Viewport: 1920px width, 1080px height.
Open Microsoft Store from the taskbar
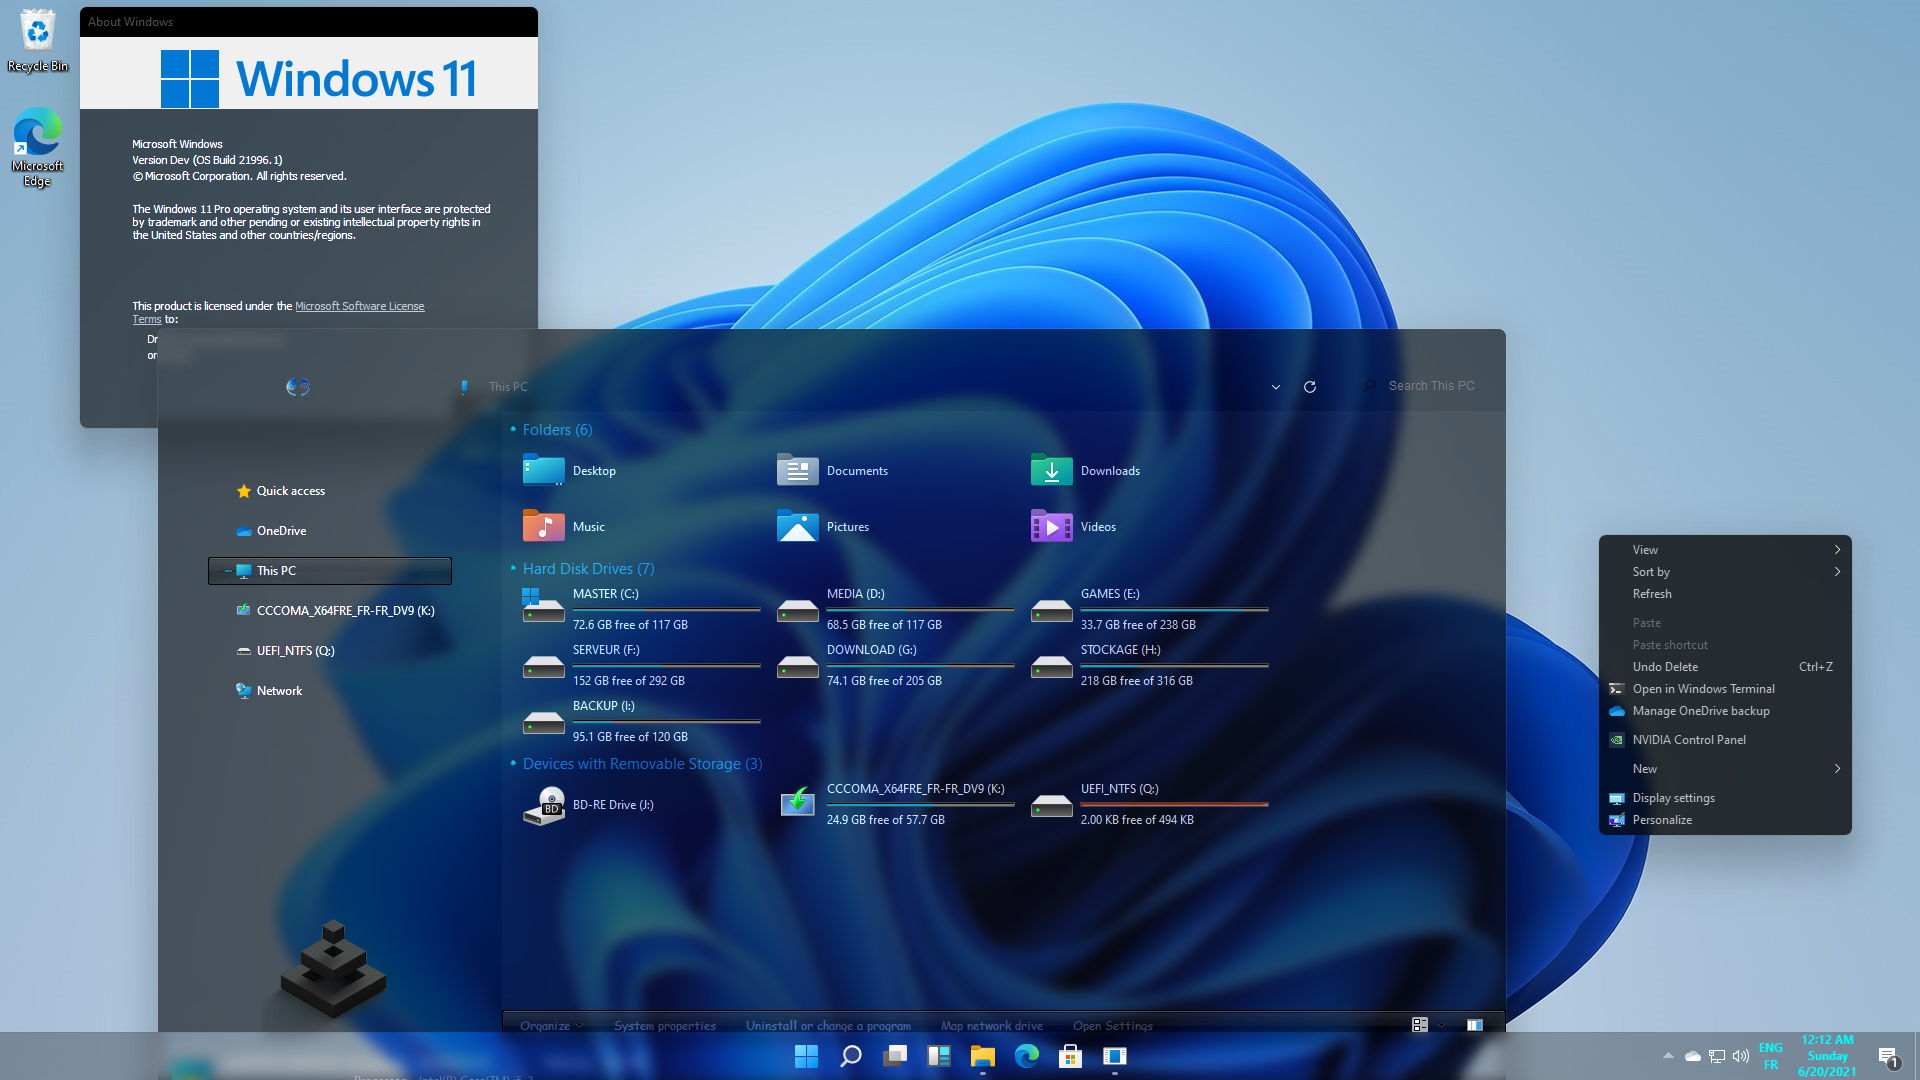click(1071, 1056)
